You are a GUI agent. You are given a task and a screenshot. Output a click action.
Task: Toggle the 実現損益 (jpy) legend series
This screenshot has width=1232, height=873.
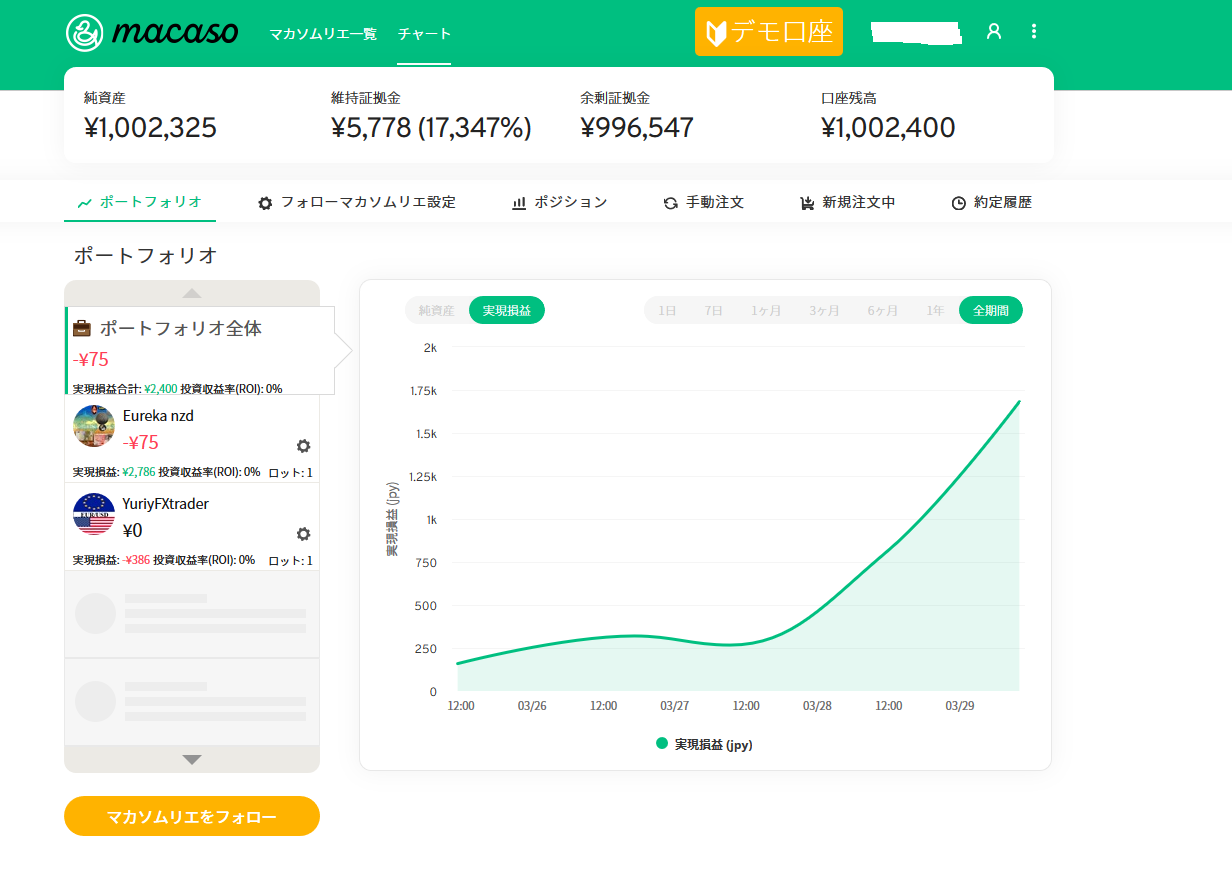(x=704, y=744)
